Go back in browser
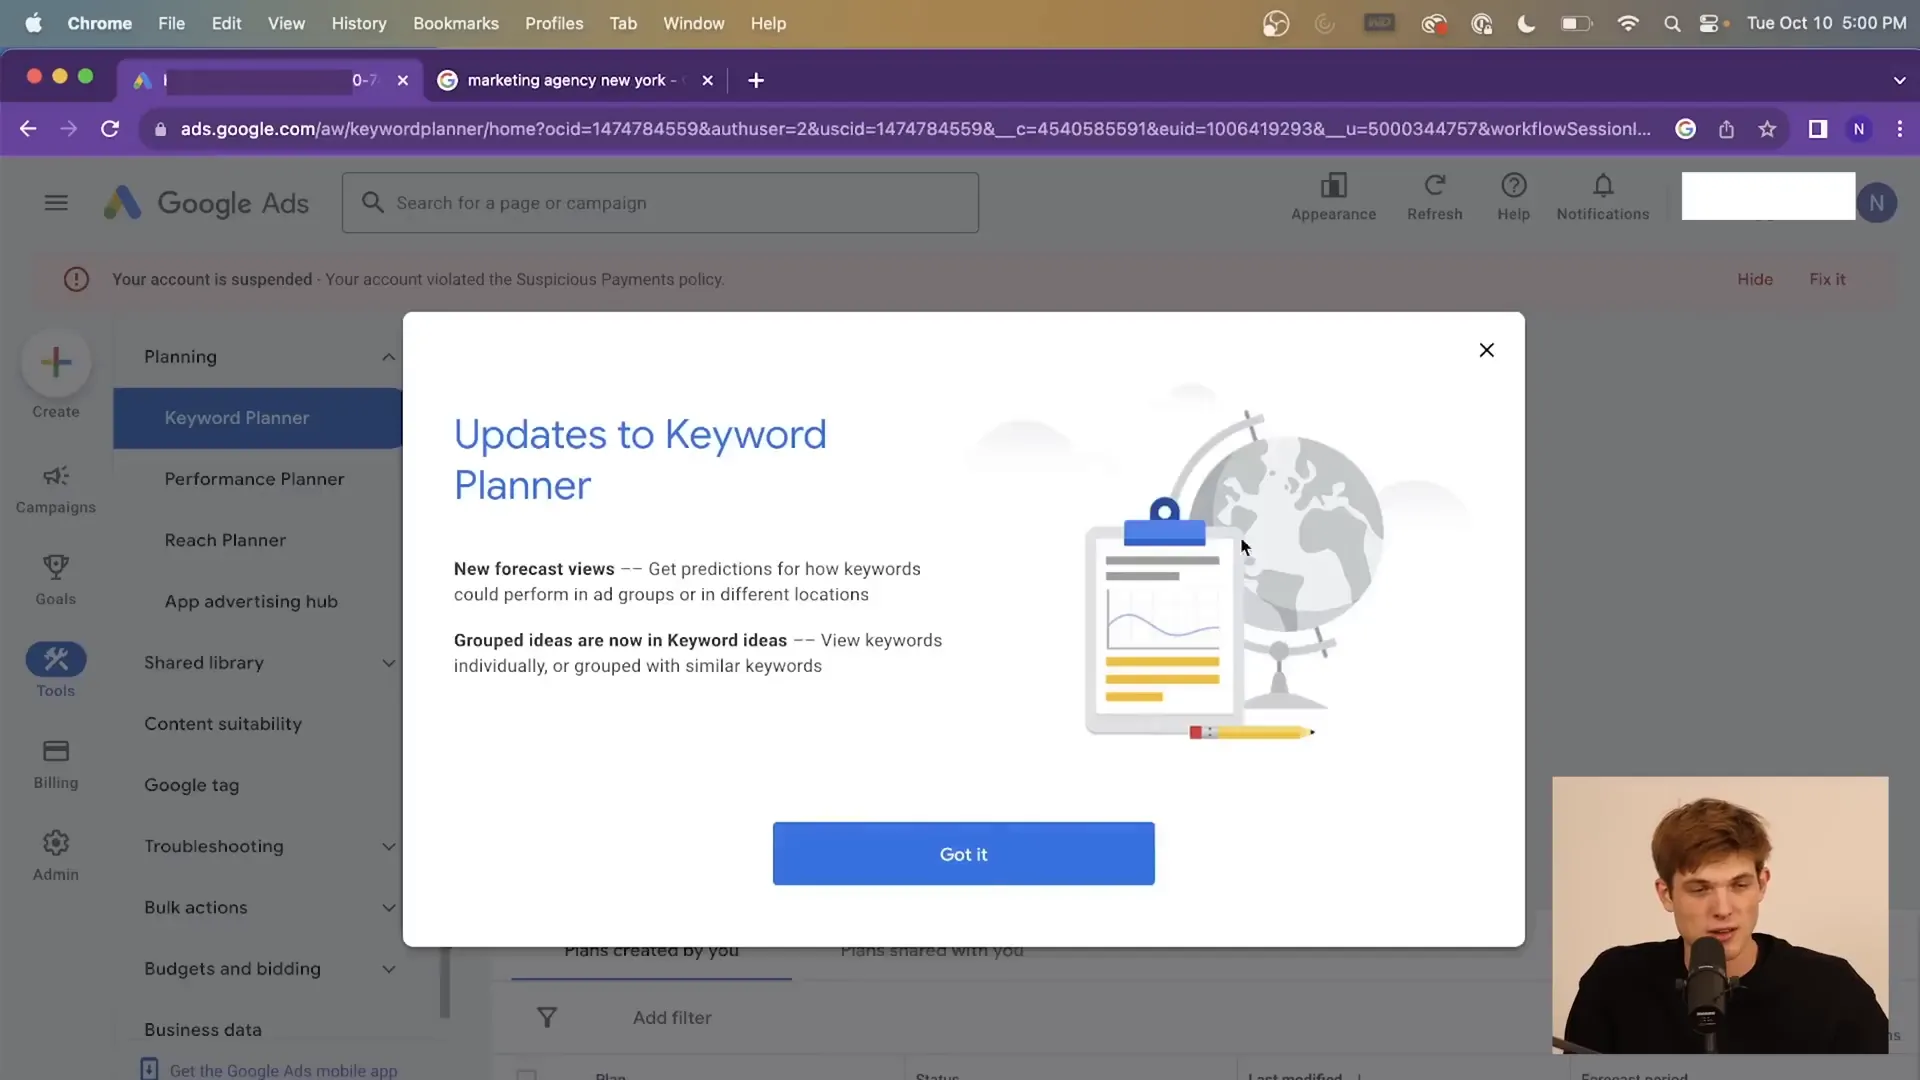This screenshot has width=1920, height=1080. coord(28,129)
